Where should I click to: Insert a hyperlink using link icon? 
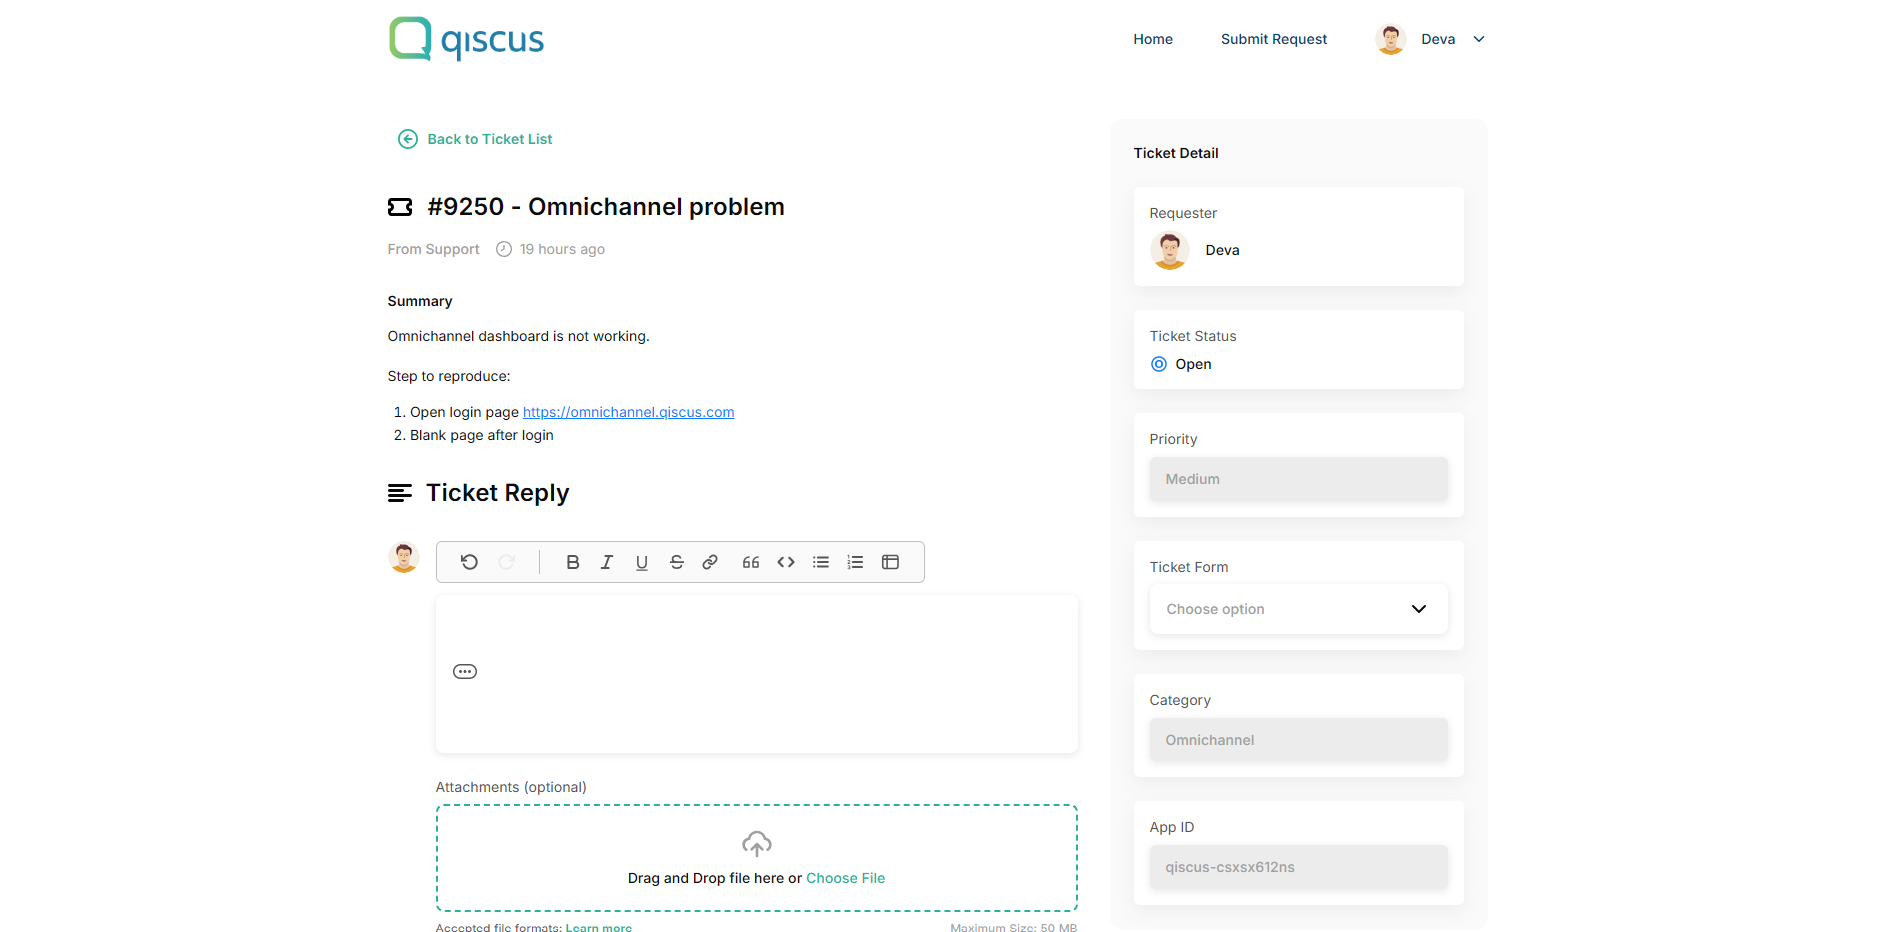710,562
